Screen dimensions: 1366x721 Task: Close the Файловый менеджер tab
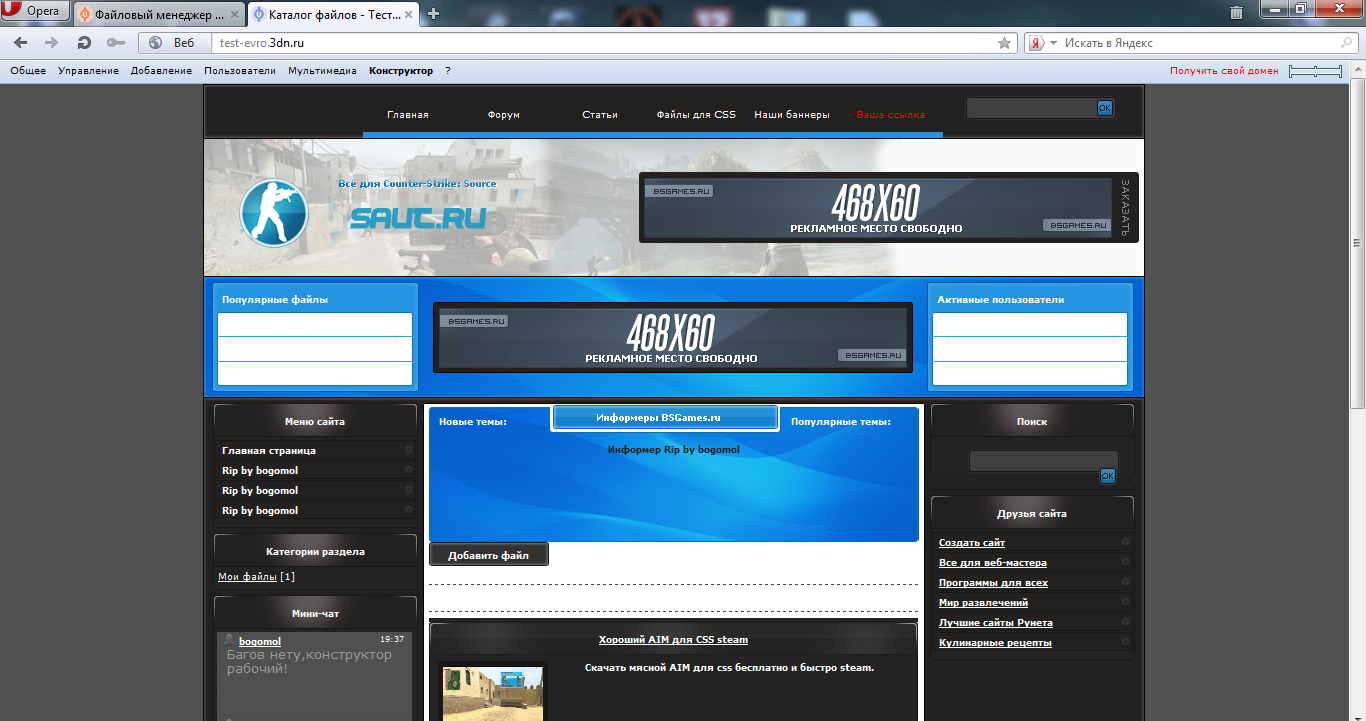(x=234, y=14)
